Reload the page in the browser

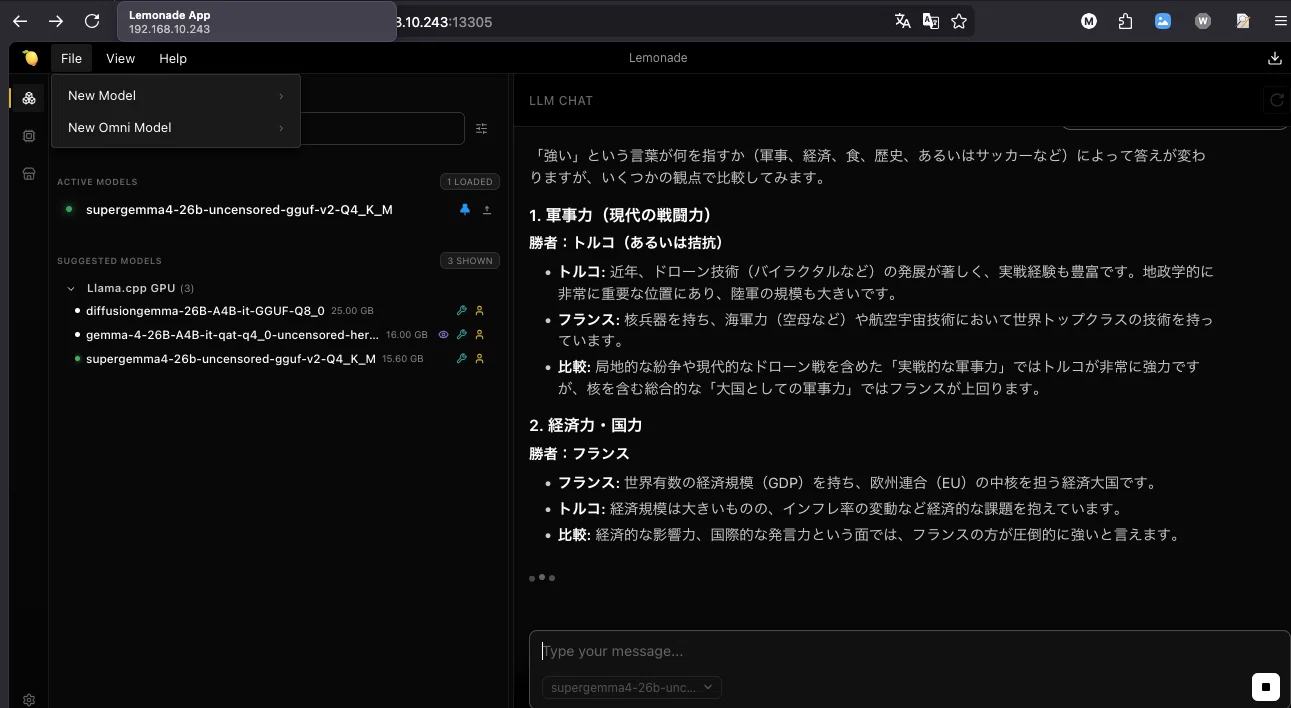92,21
